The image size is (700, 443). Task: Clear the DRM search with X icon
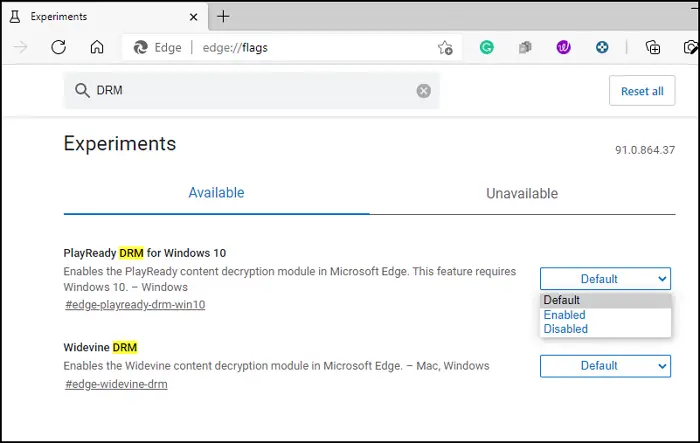(424, 91)
